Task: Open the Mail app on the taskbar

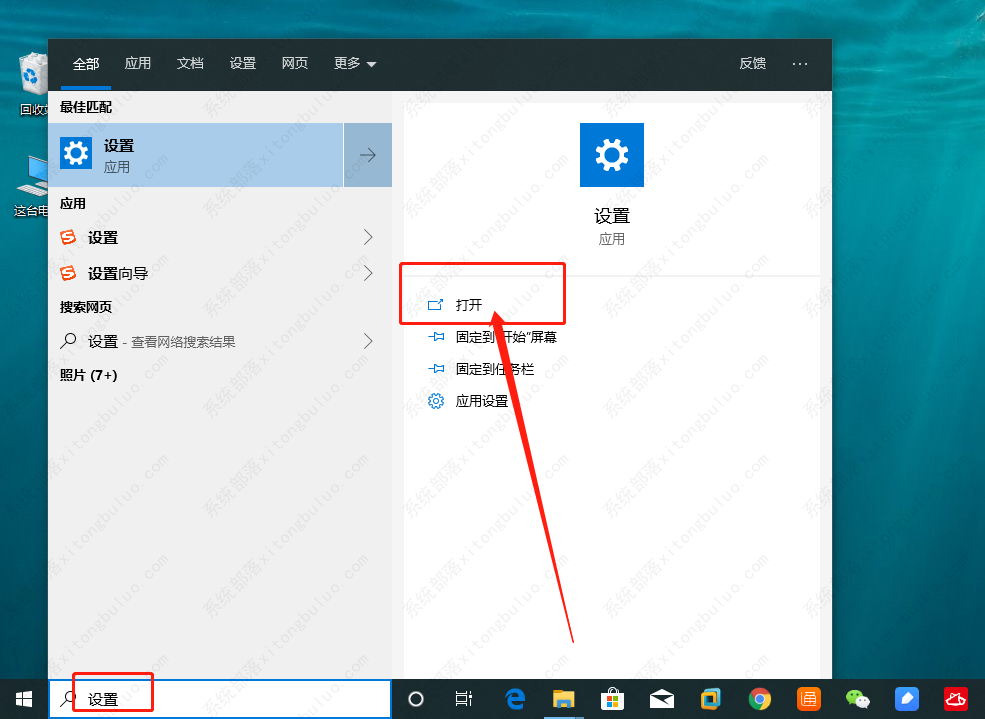Action: point(661,698)
